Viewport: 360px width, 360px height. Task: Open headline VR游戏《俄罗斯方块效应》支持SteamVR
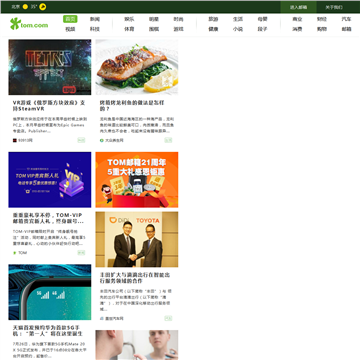pos(49,106)
